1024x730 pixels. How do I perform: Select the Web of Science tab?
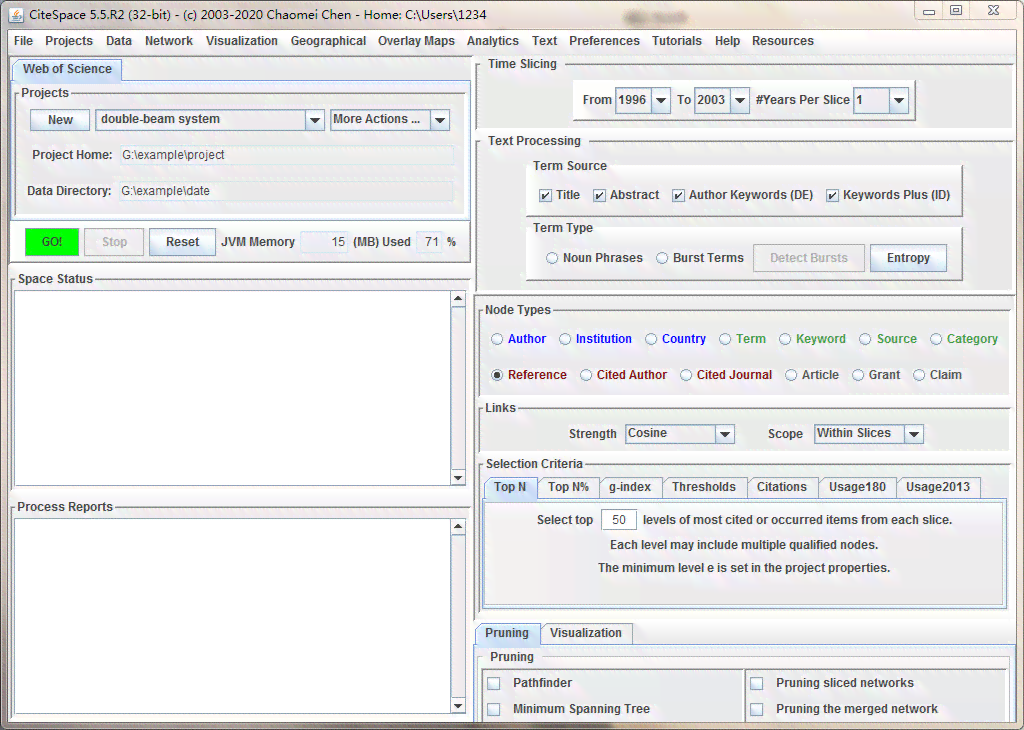click(x=67, y=69)
